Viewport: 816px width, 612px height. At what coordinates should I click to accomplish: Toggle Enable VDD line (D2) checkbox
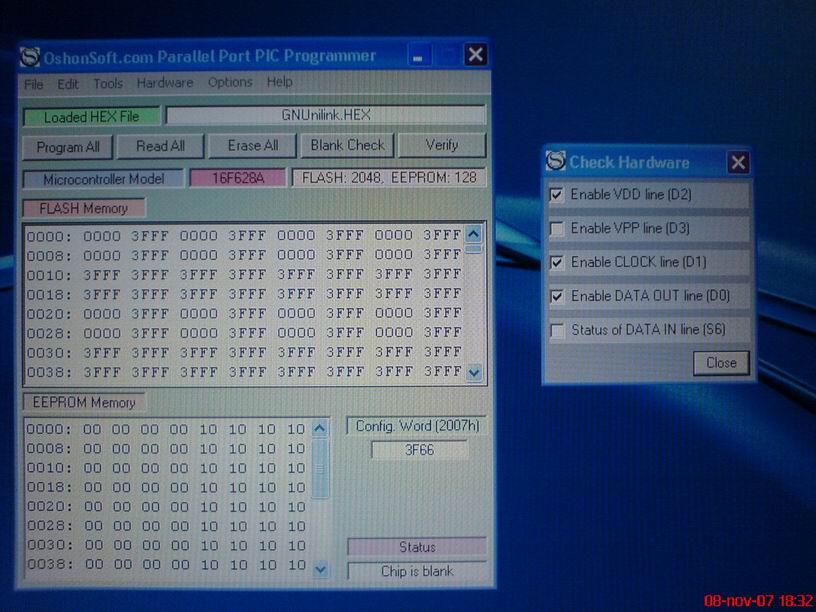click(x=556, y=195)
